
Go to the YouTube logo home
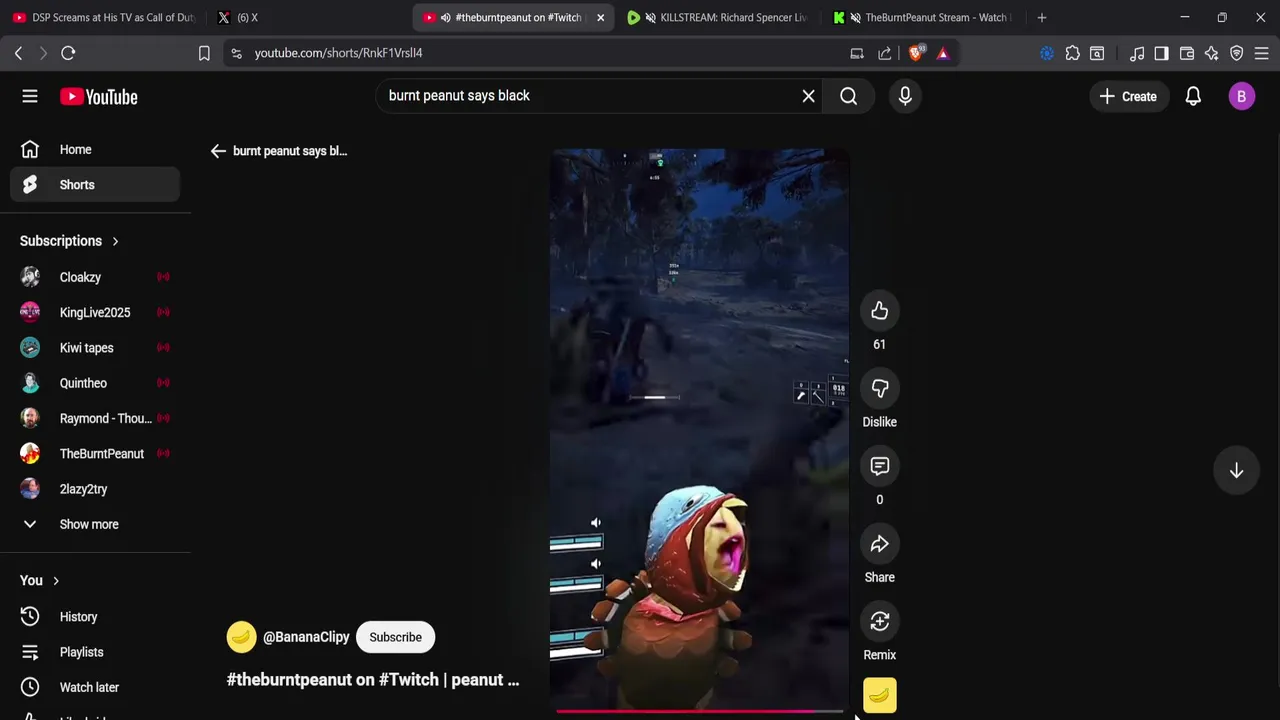coord(98,97)
